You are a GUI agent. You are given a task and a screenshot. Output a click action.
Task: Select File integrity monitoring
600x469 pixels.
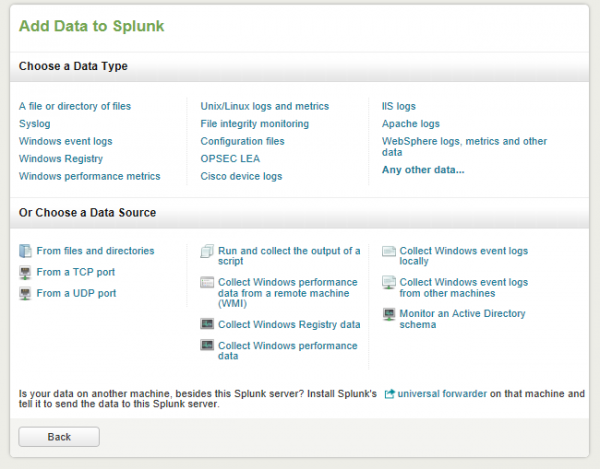255,124
